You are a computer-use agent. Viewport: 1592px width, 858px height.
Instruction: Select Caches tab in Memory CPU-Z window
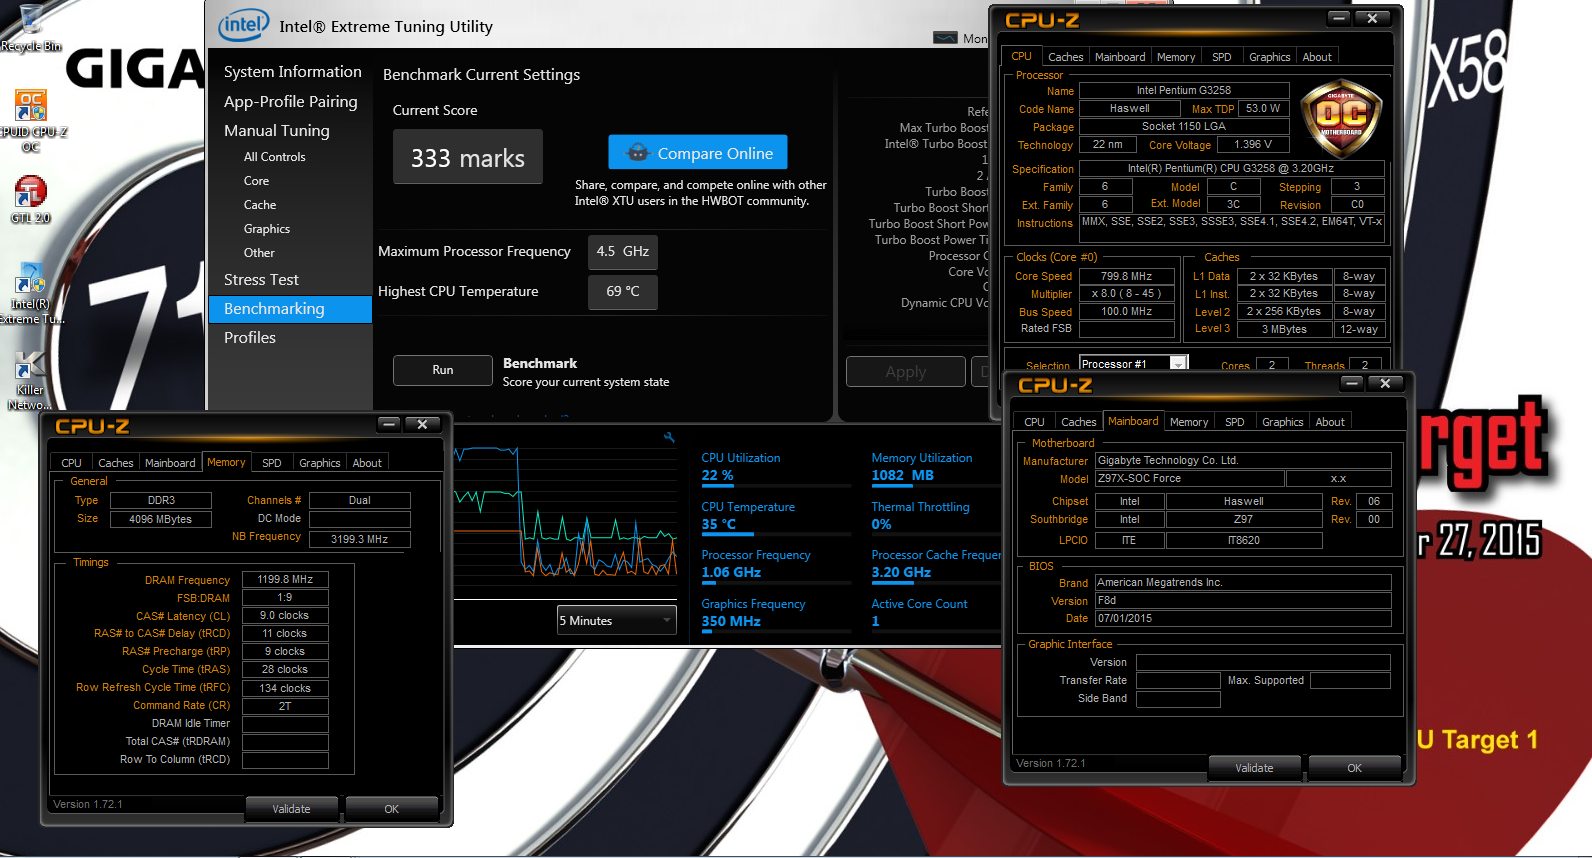115,463
